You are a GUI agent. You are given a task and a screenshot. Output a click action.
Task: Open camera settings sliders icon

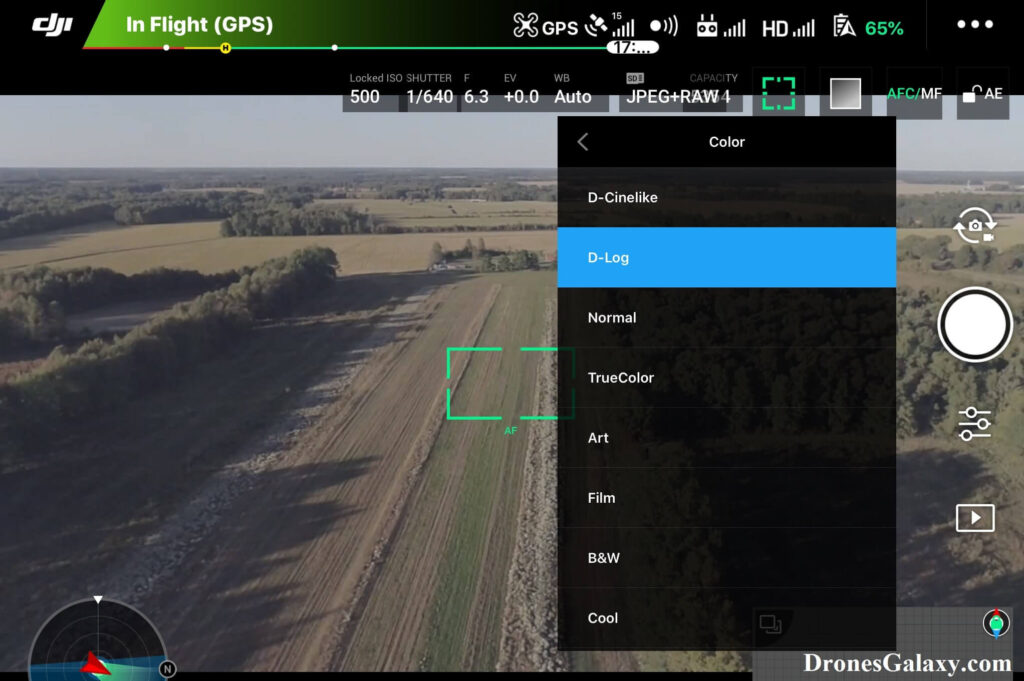coord(974,424)
